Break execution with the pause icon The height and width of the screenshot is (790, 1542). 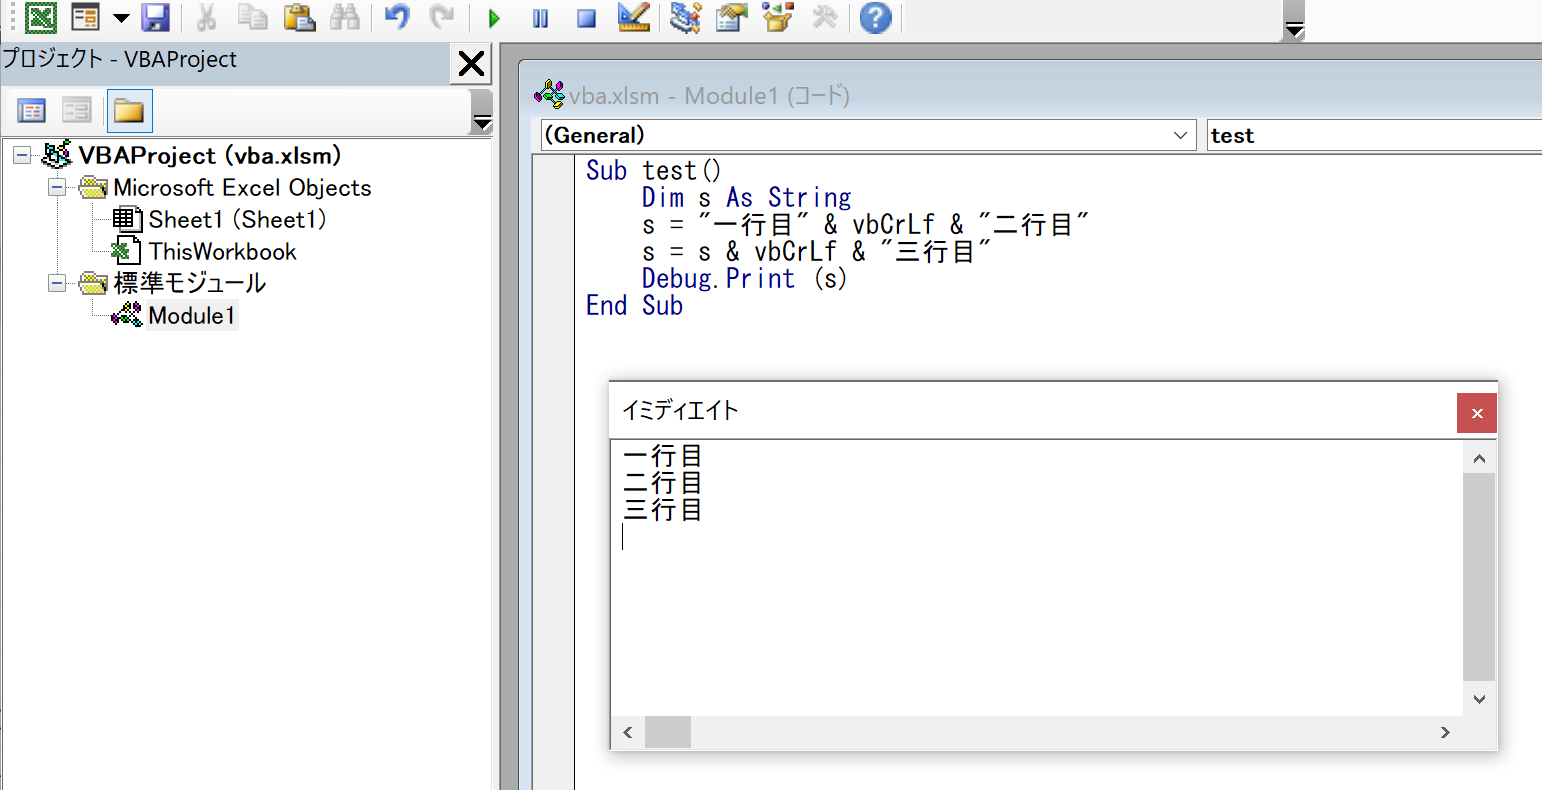click(540, 18)
